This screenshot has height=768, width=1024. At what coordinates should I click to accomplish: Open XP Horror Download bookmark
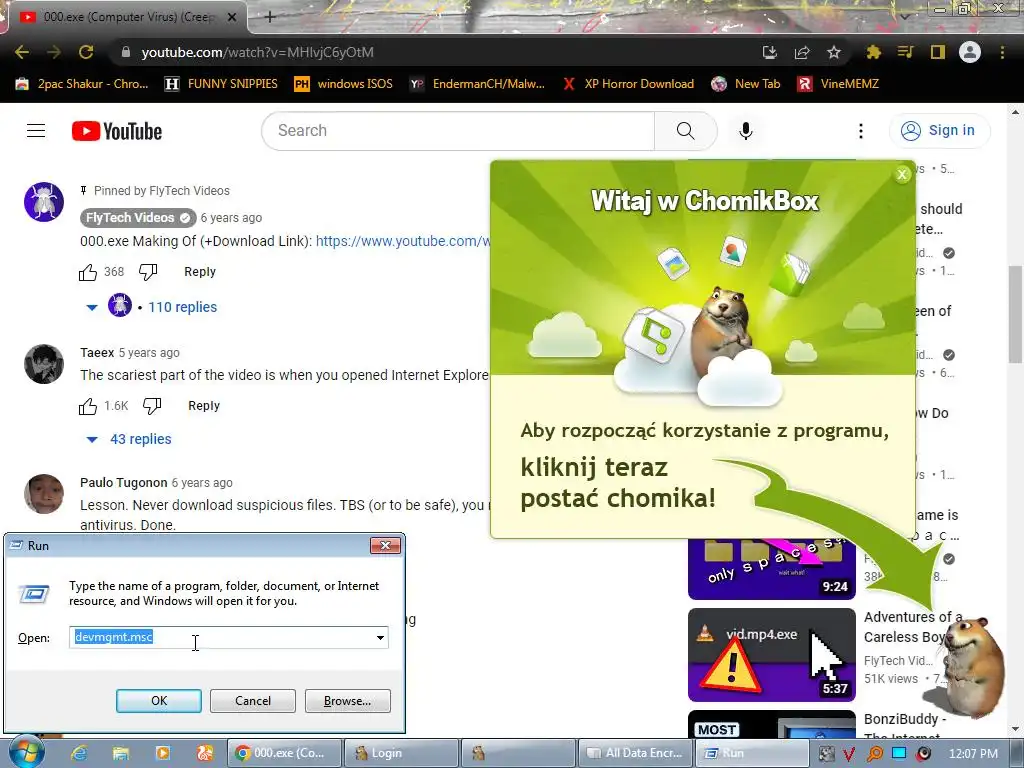tap(628, 84)
